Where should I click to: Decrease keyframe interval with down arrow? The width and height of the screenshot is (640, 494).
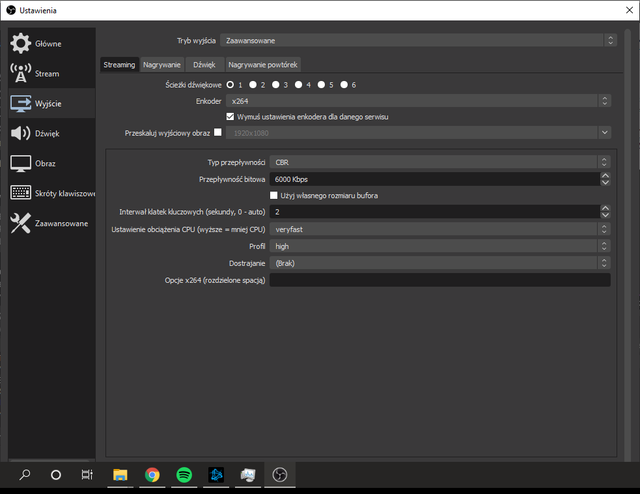click(605, 215)
